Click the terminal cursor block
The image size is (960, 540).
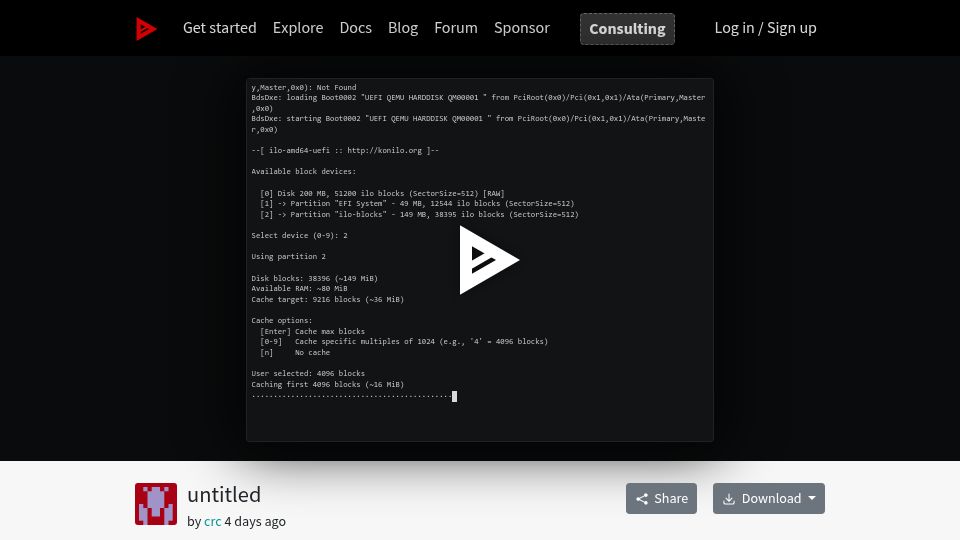pos(454,396)
